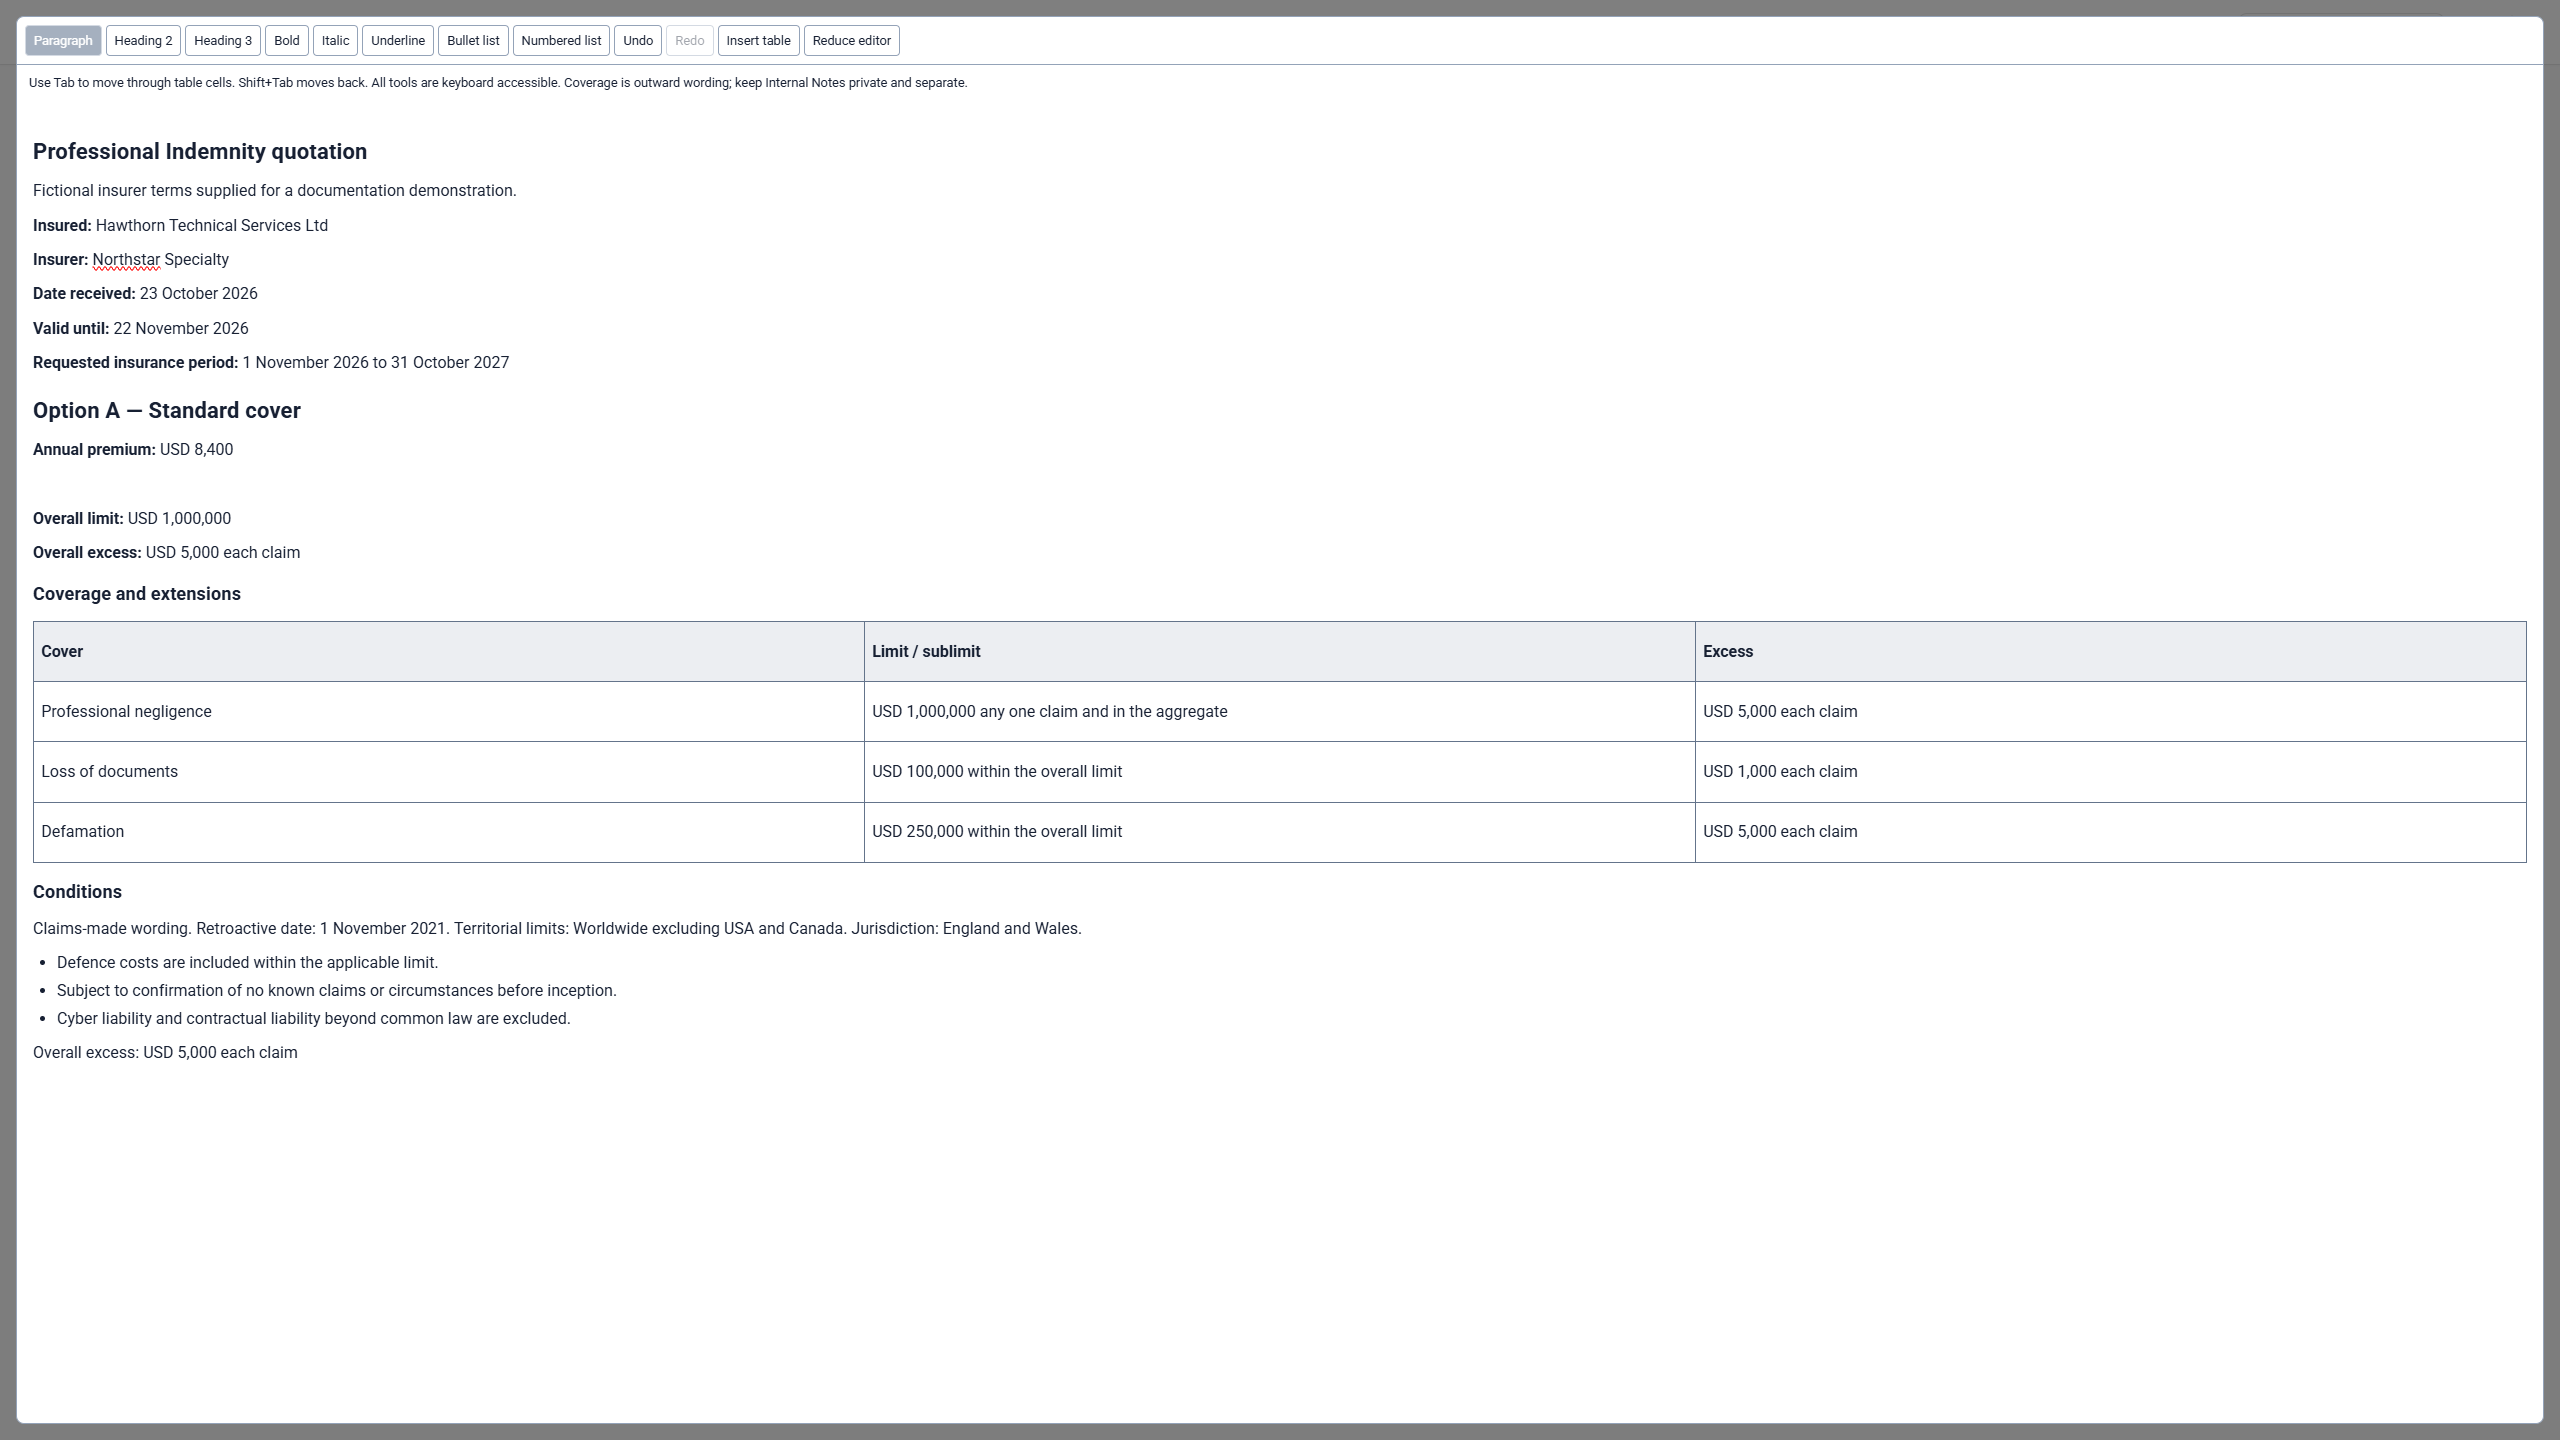Image resolution: width=2560 pixels, height=1440 pixels.
Task: Click the Excess column header cell
Action: (2110, 652)
